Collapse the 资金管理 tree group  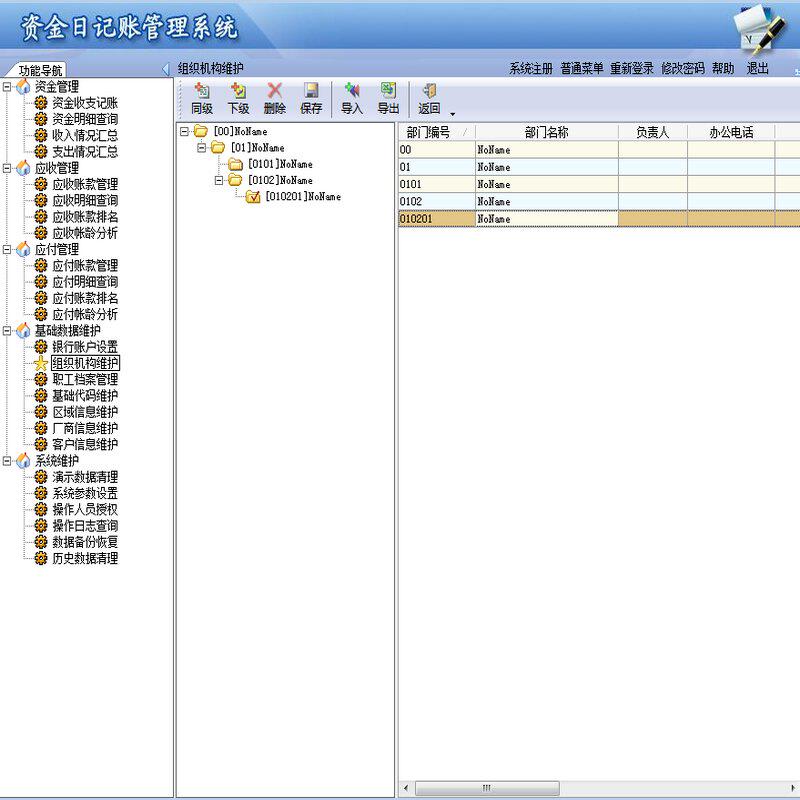point(7,87)
